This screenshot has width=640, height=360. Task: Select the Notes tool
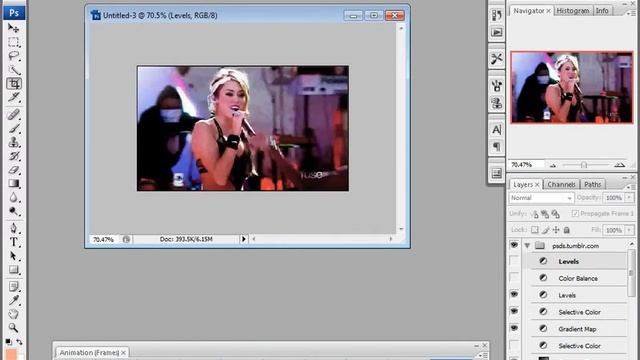point(13,287)
